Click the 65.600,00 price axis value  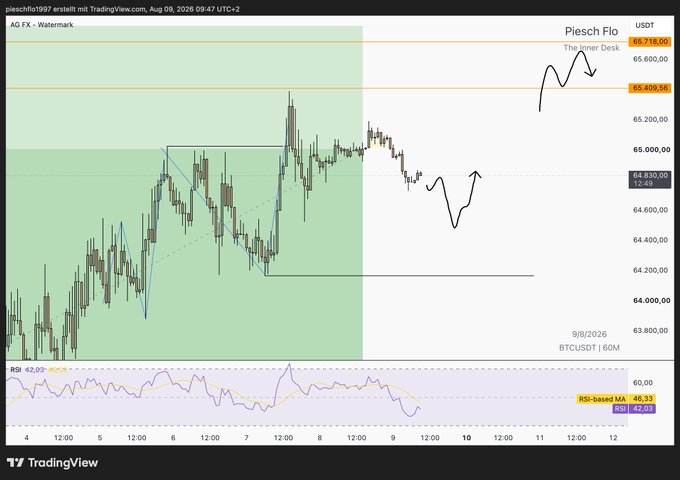650,59
